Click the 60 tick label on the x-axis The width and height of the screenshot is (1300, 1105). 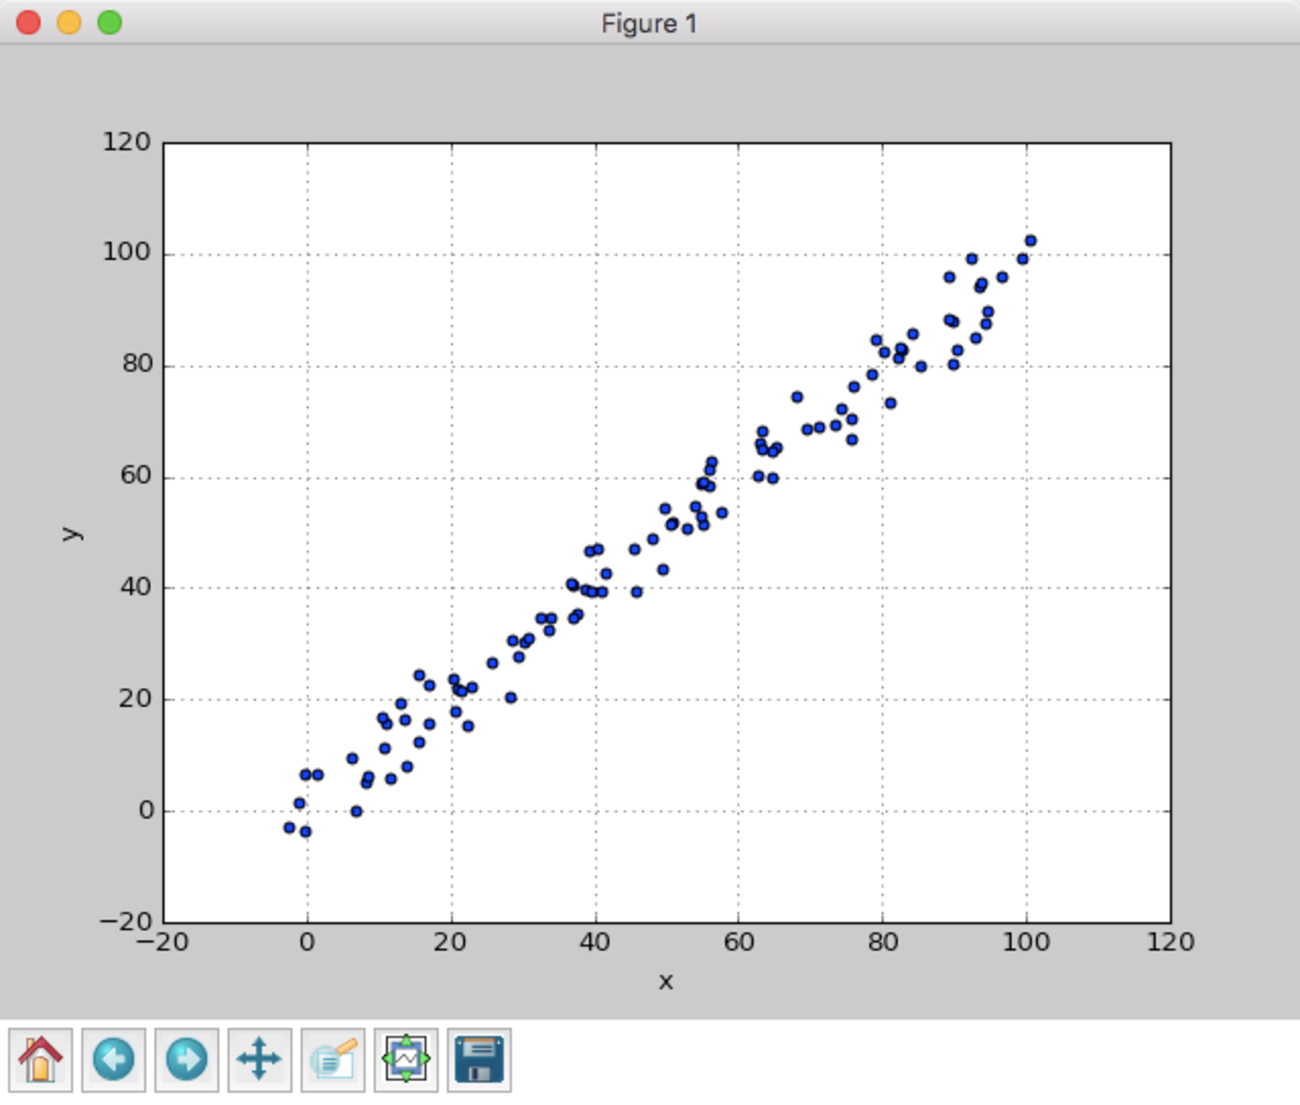pos(739,942)
